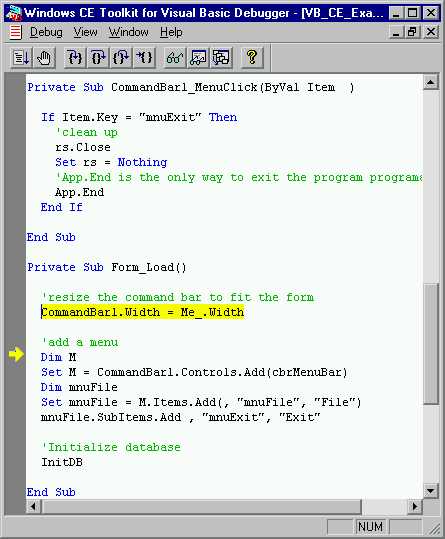Click the Step Out icon
The width and height of the screenshot is (445, 539).
click(x=121, y=57)
